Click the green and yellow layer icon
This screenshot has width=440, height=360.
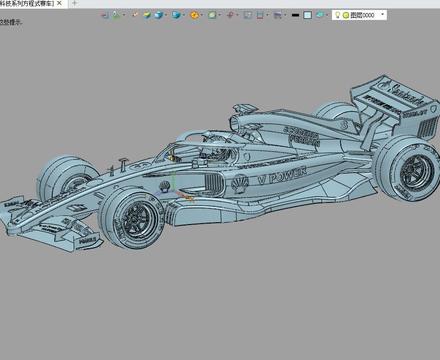pyautogui.click(x=147, y=15)
